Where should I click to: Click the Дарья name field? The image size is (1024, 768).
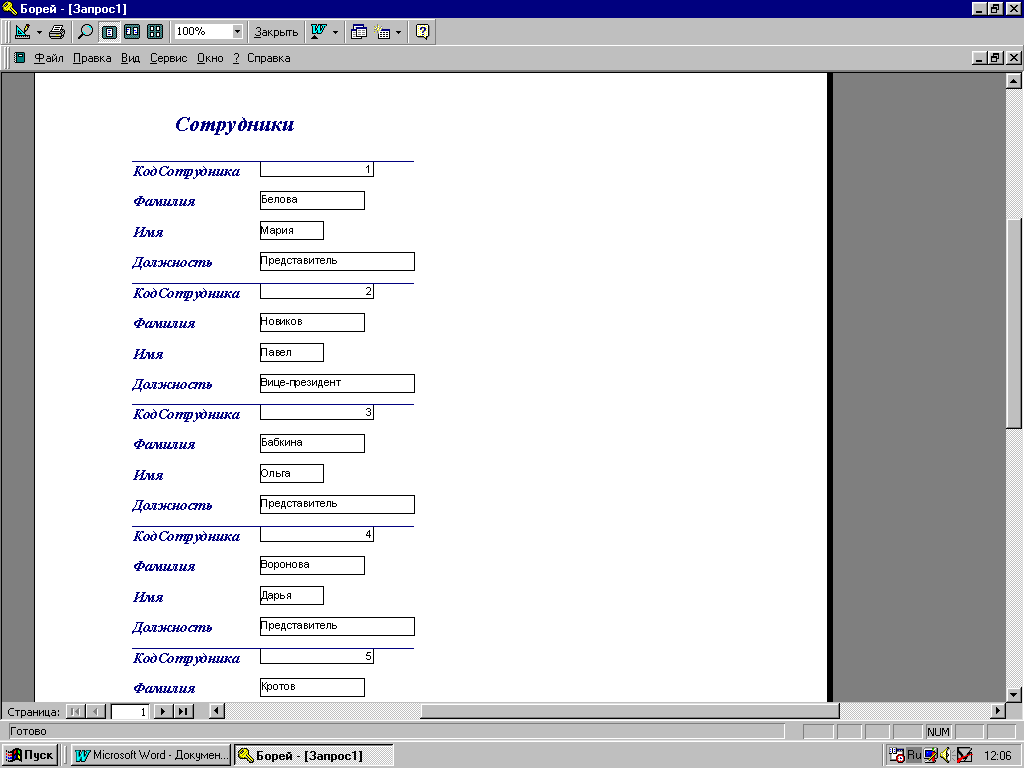coord(291,596)
